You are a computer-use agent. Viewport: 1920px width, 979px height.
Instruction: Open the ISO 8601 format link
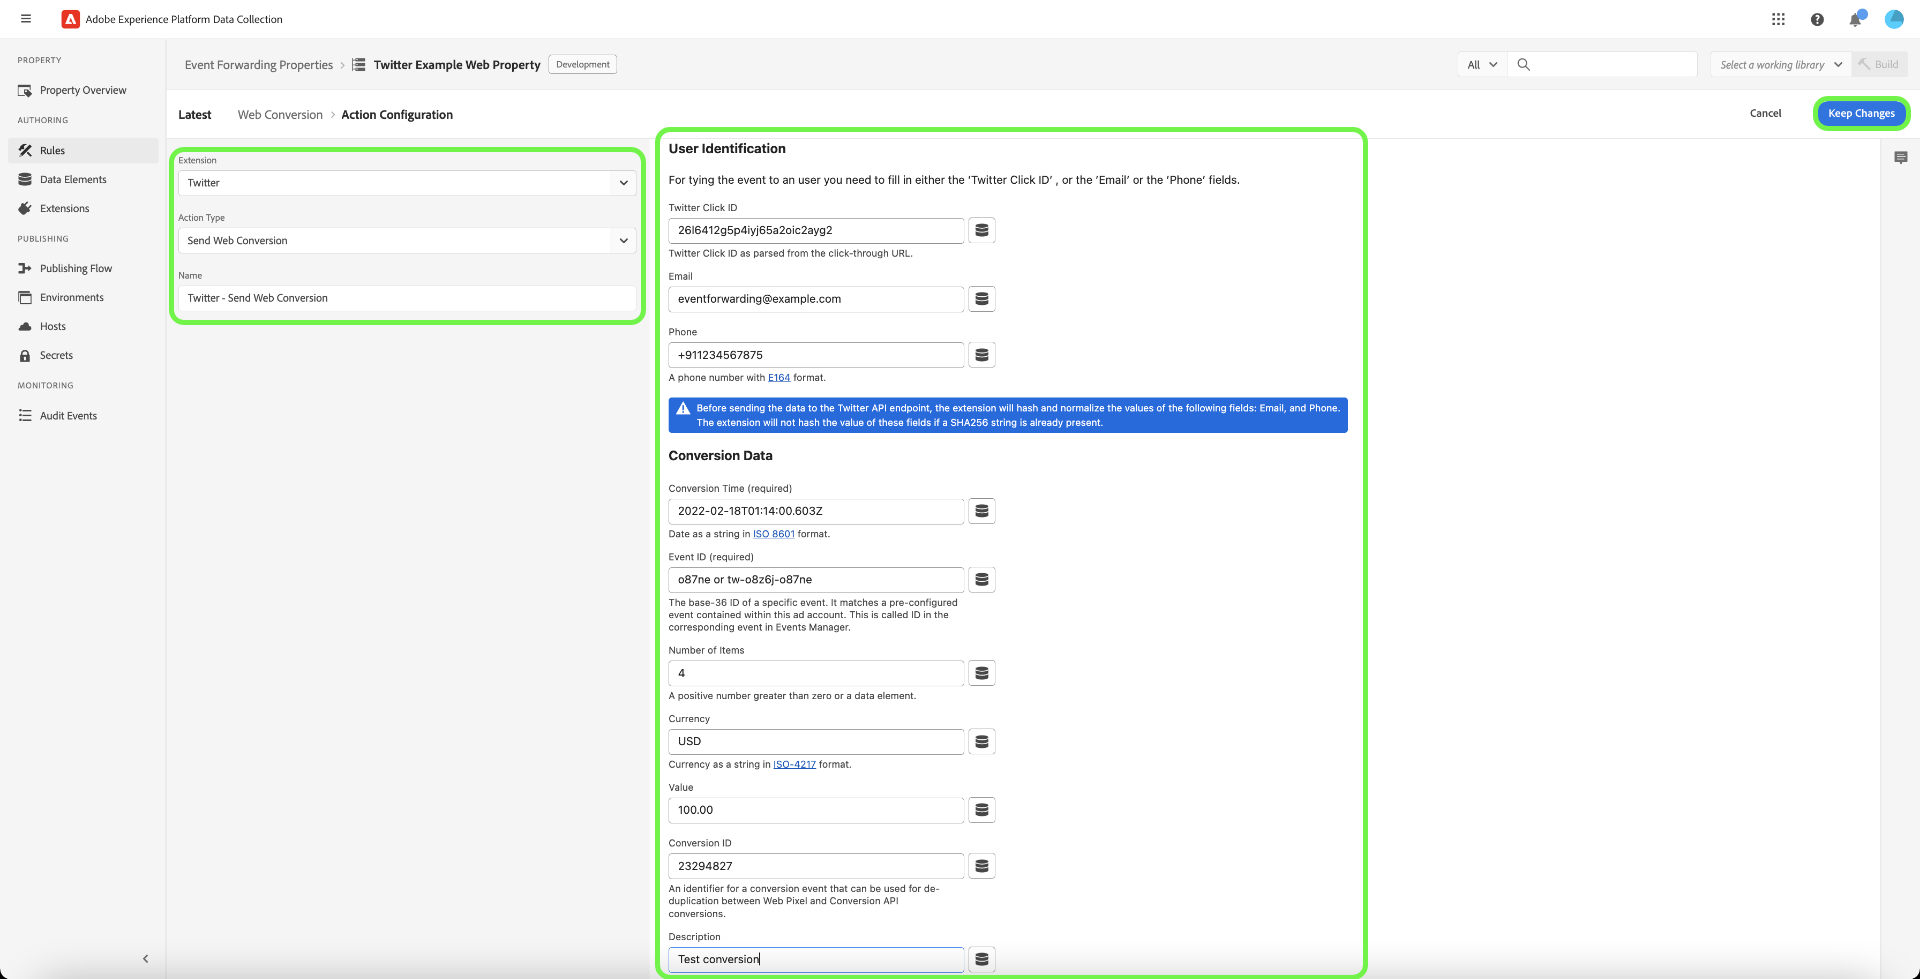click(774, 534)
